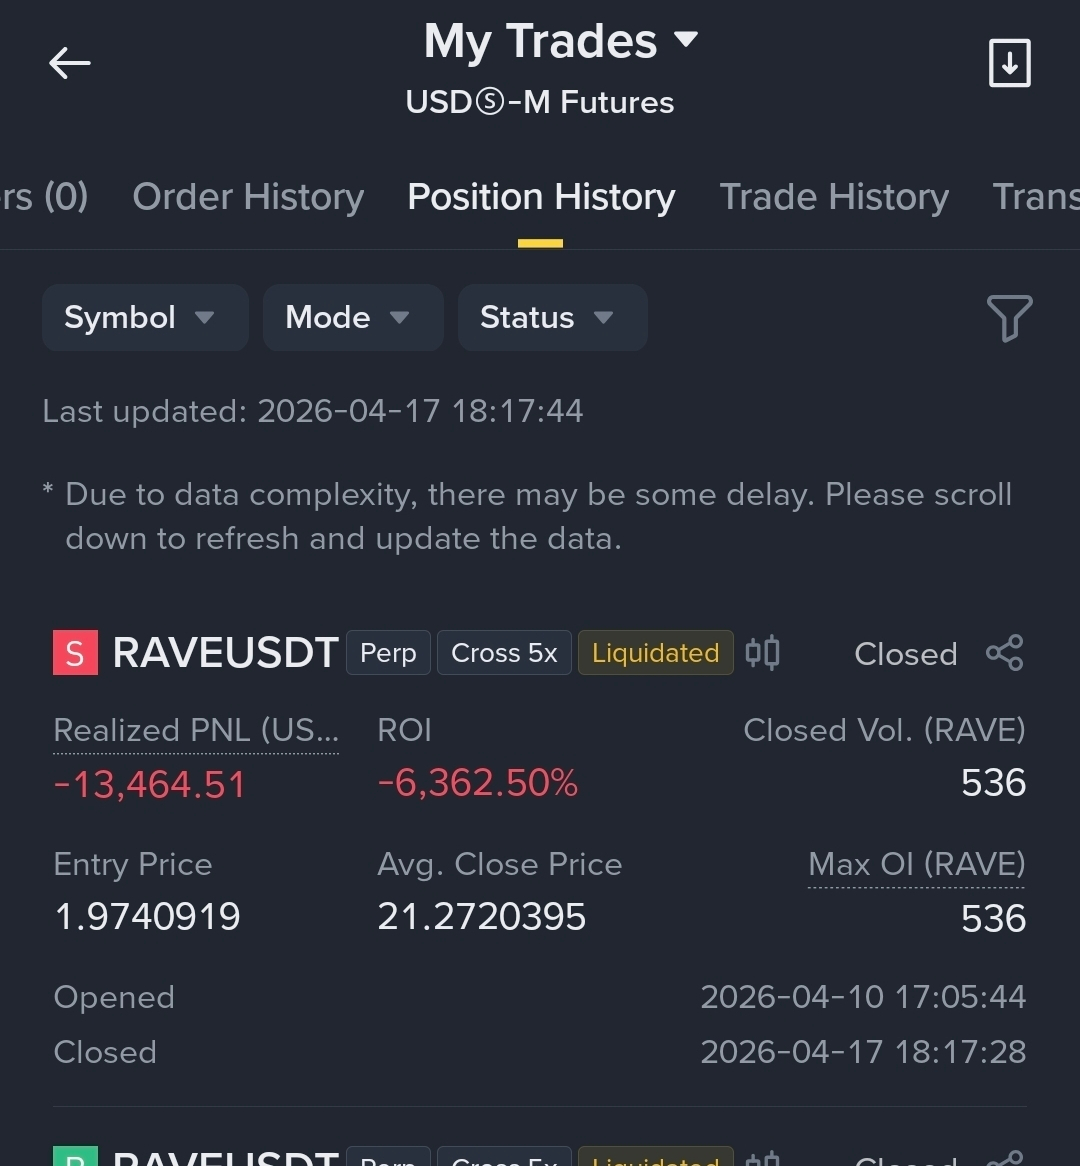Switch to Trade History tab
This screenshot has width=1080, height=1166.
click(834, 197)
